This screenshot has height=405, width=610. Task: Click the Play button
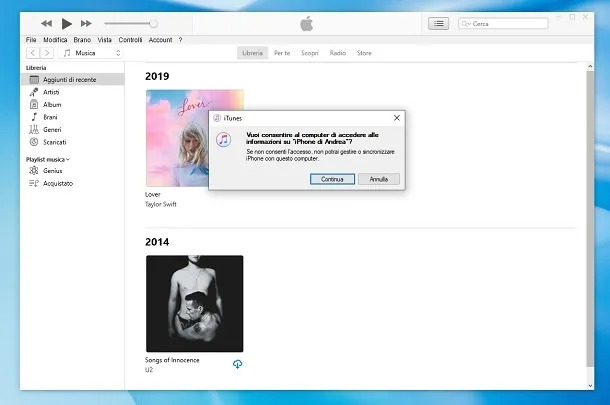click(67, 23)
